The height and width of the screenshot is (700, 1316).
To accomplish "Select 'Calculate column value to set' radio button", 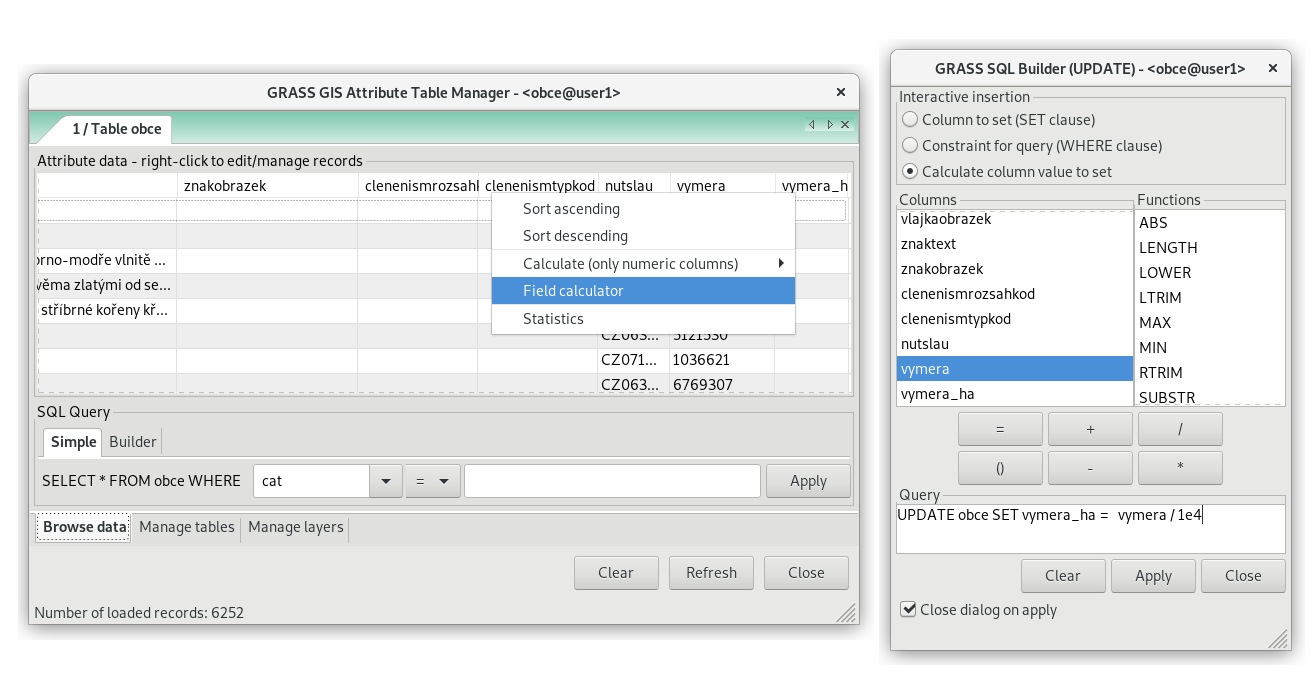I will [910, 171].
